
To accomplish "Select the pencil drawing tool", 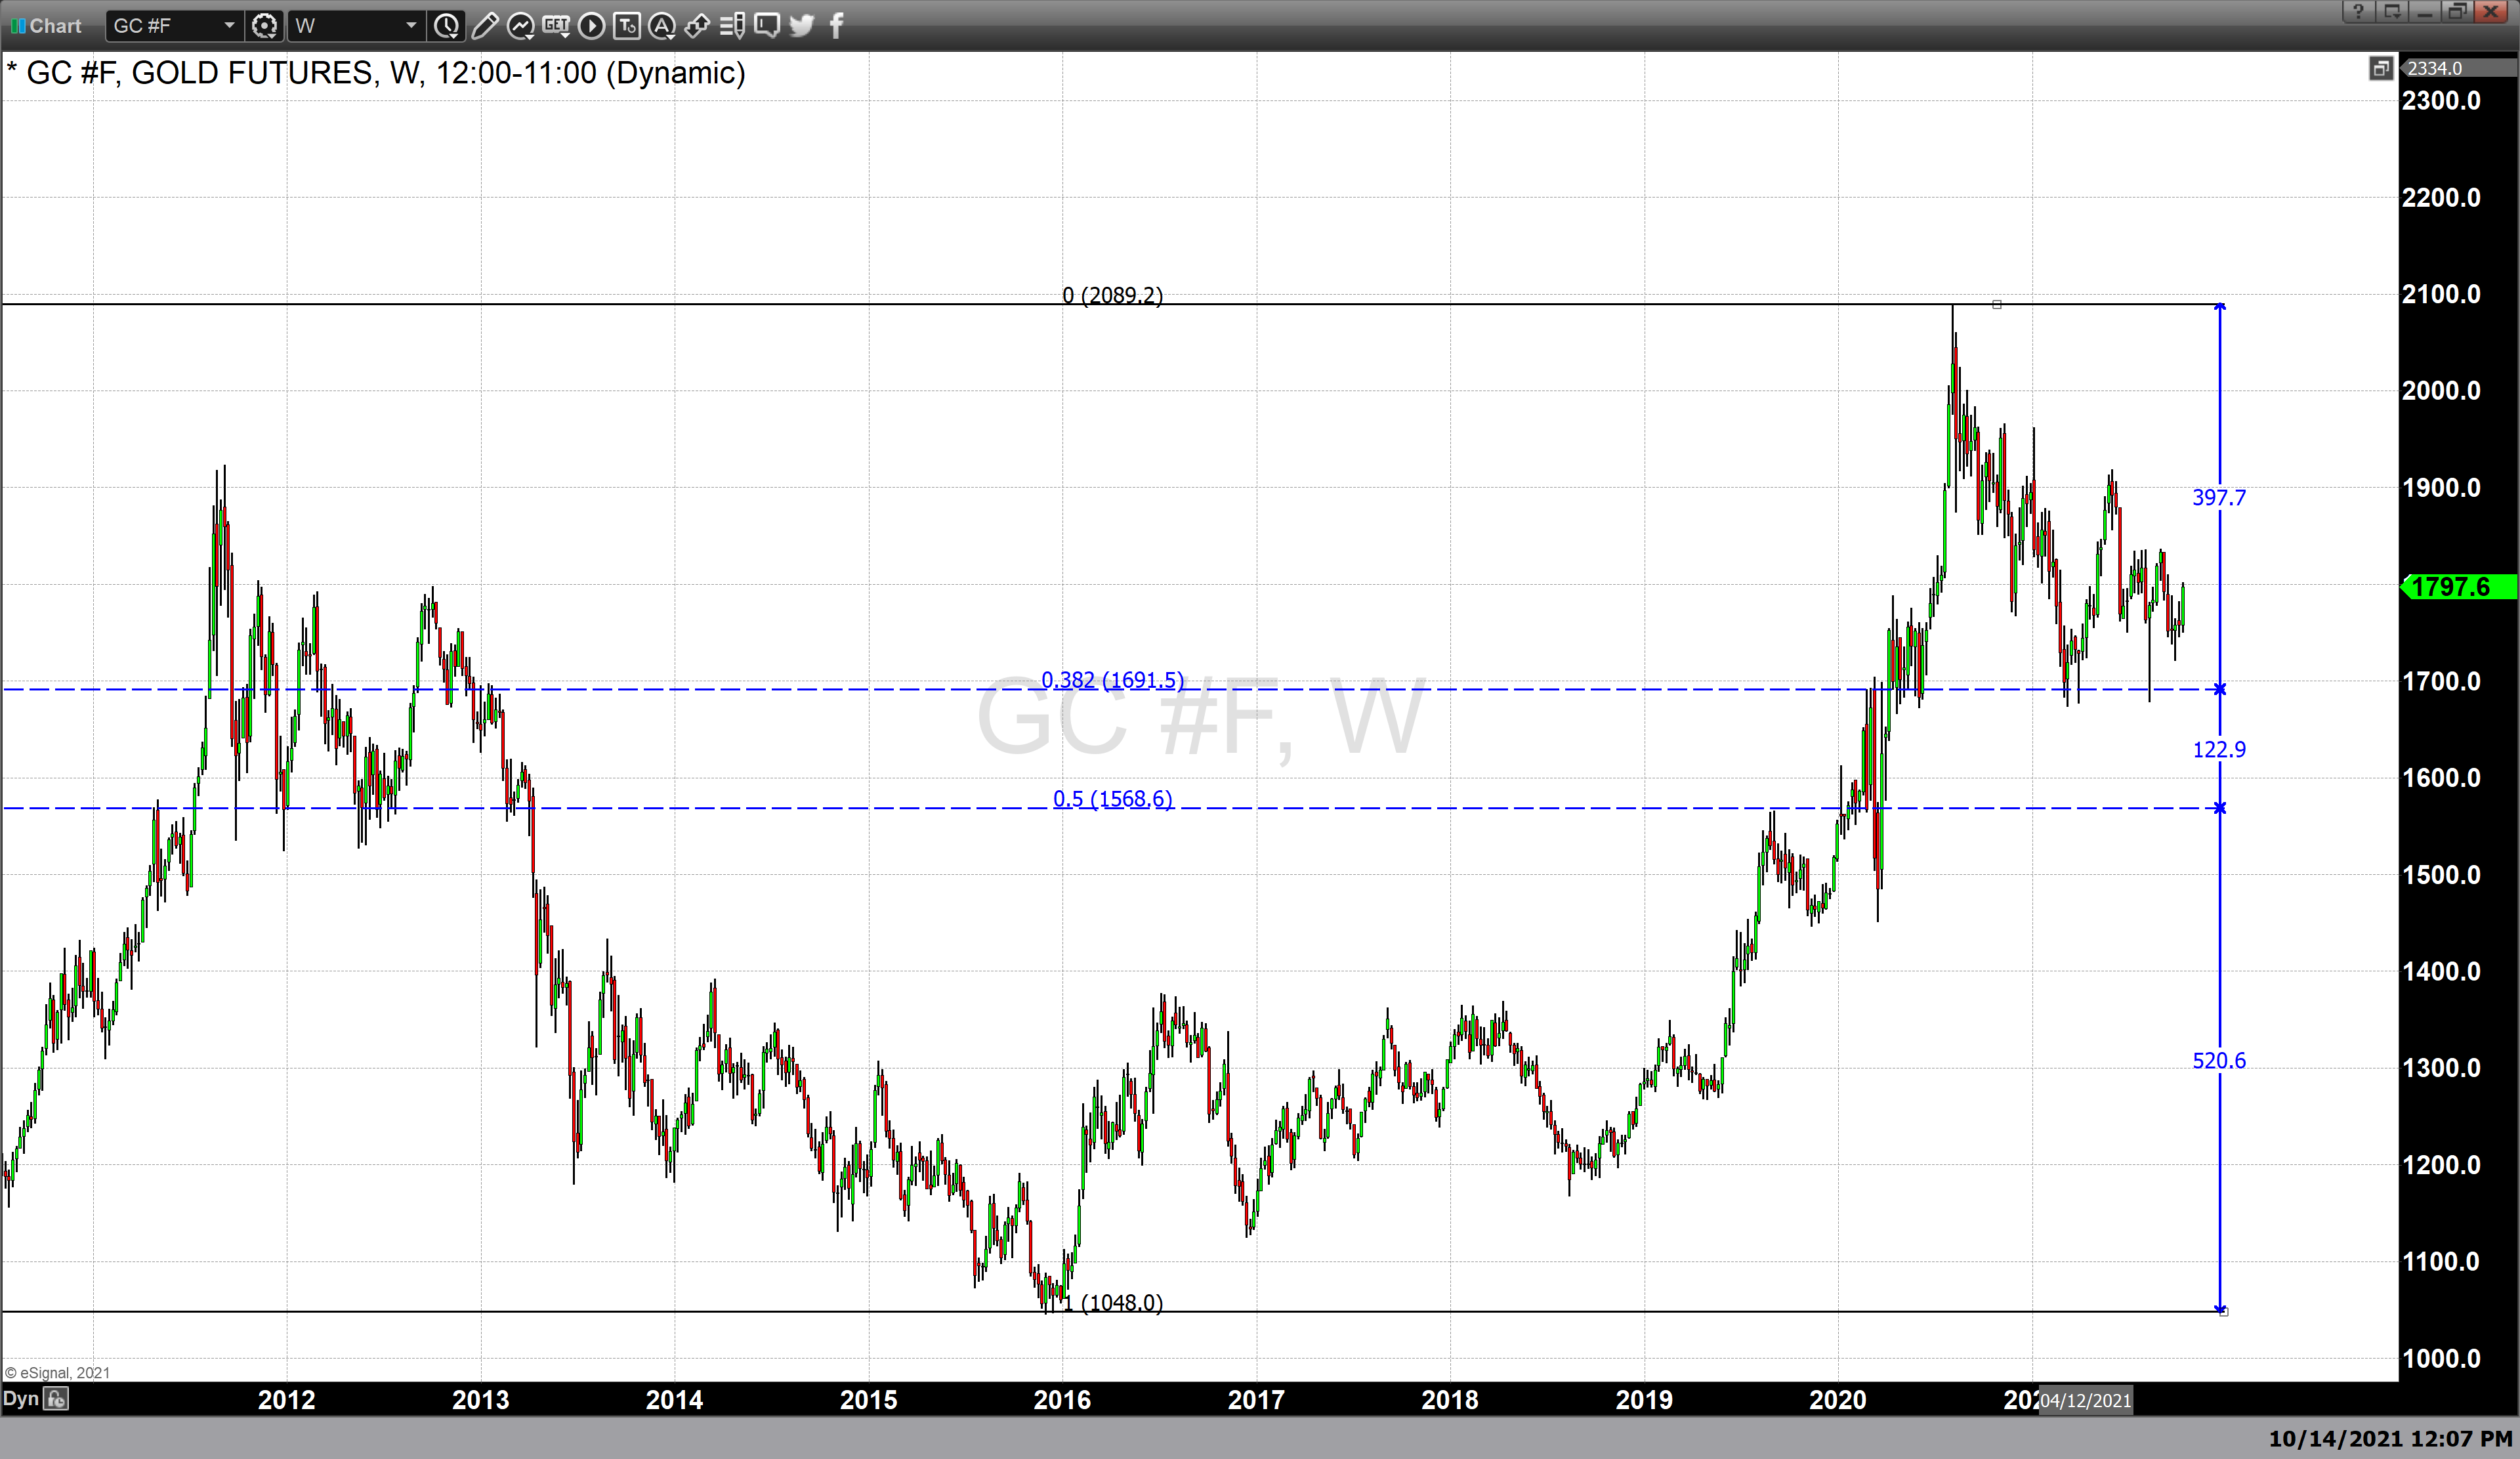I will tap(484, 26).
